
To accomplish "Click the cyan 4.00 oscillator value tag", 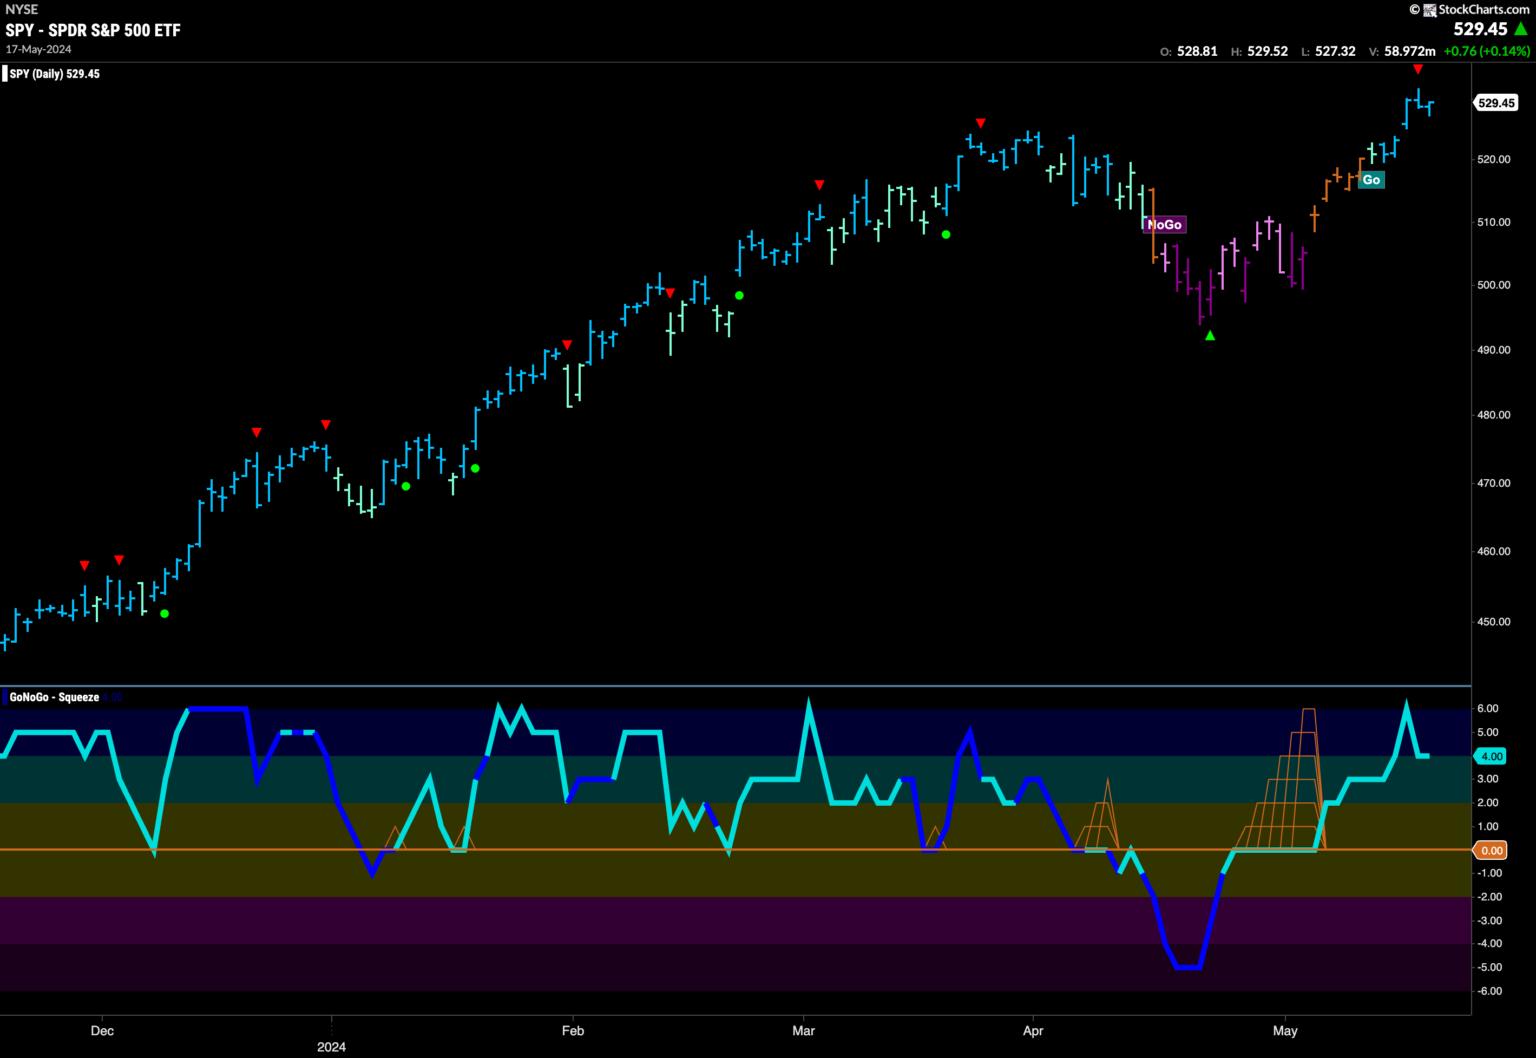I will [1491, 756].
